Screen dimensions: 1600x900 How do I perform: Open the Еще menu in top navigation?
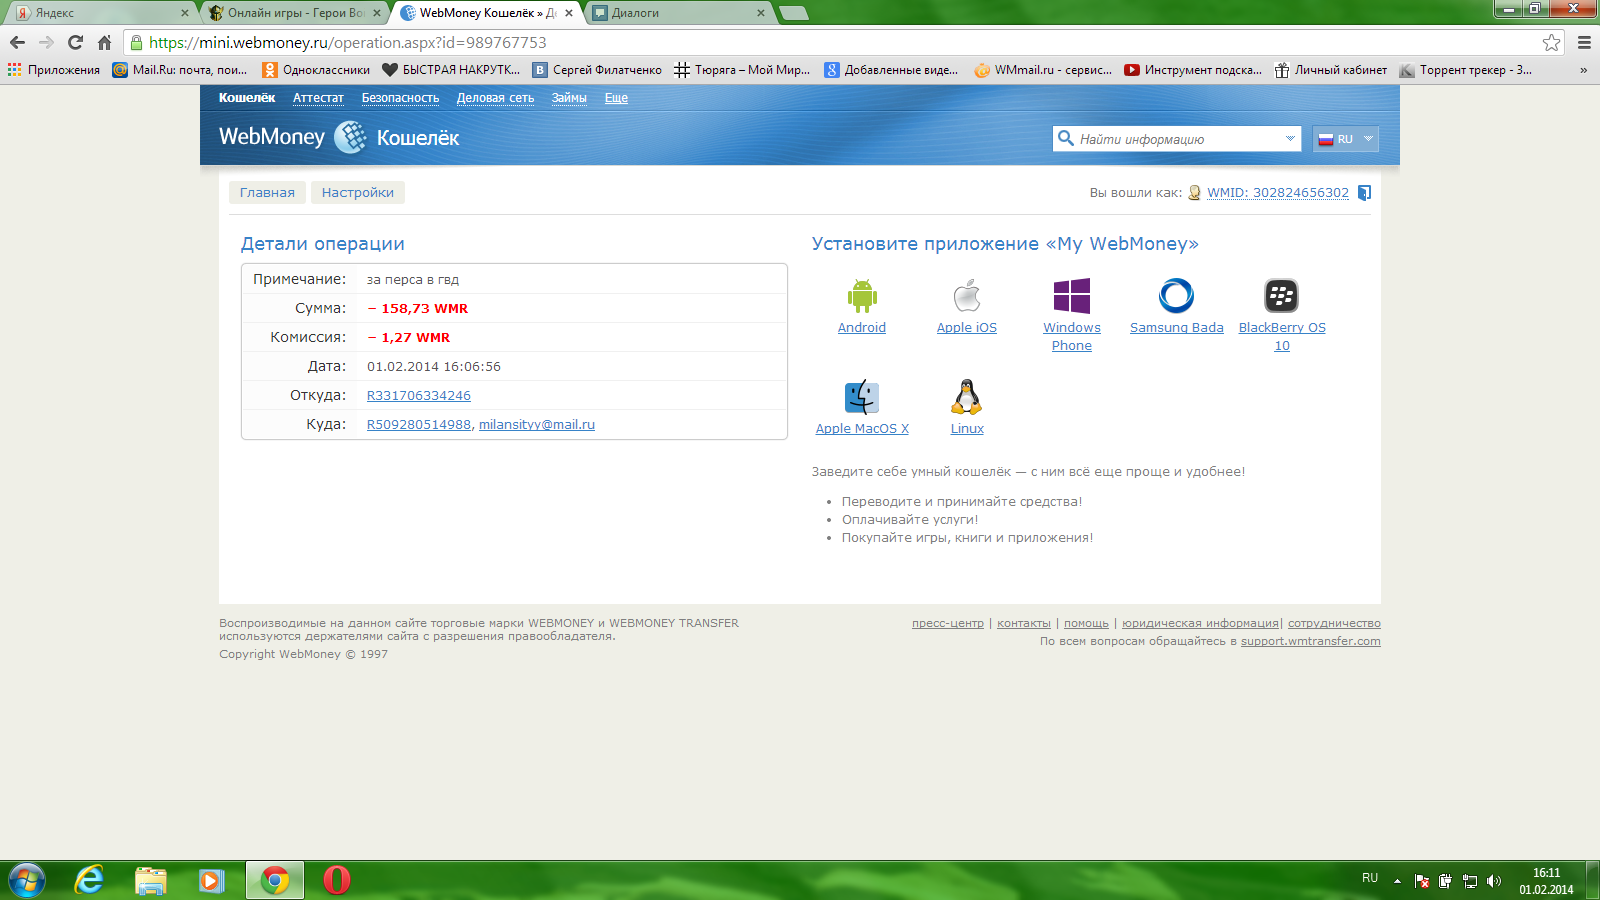pos(616,98)
